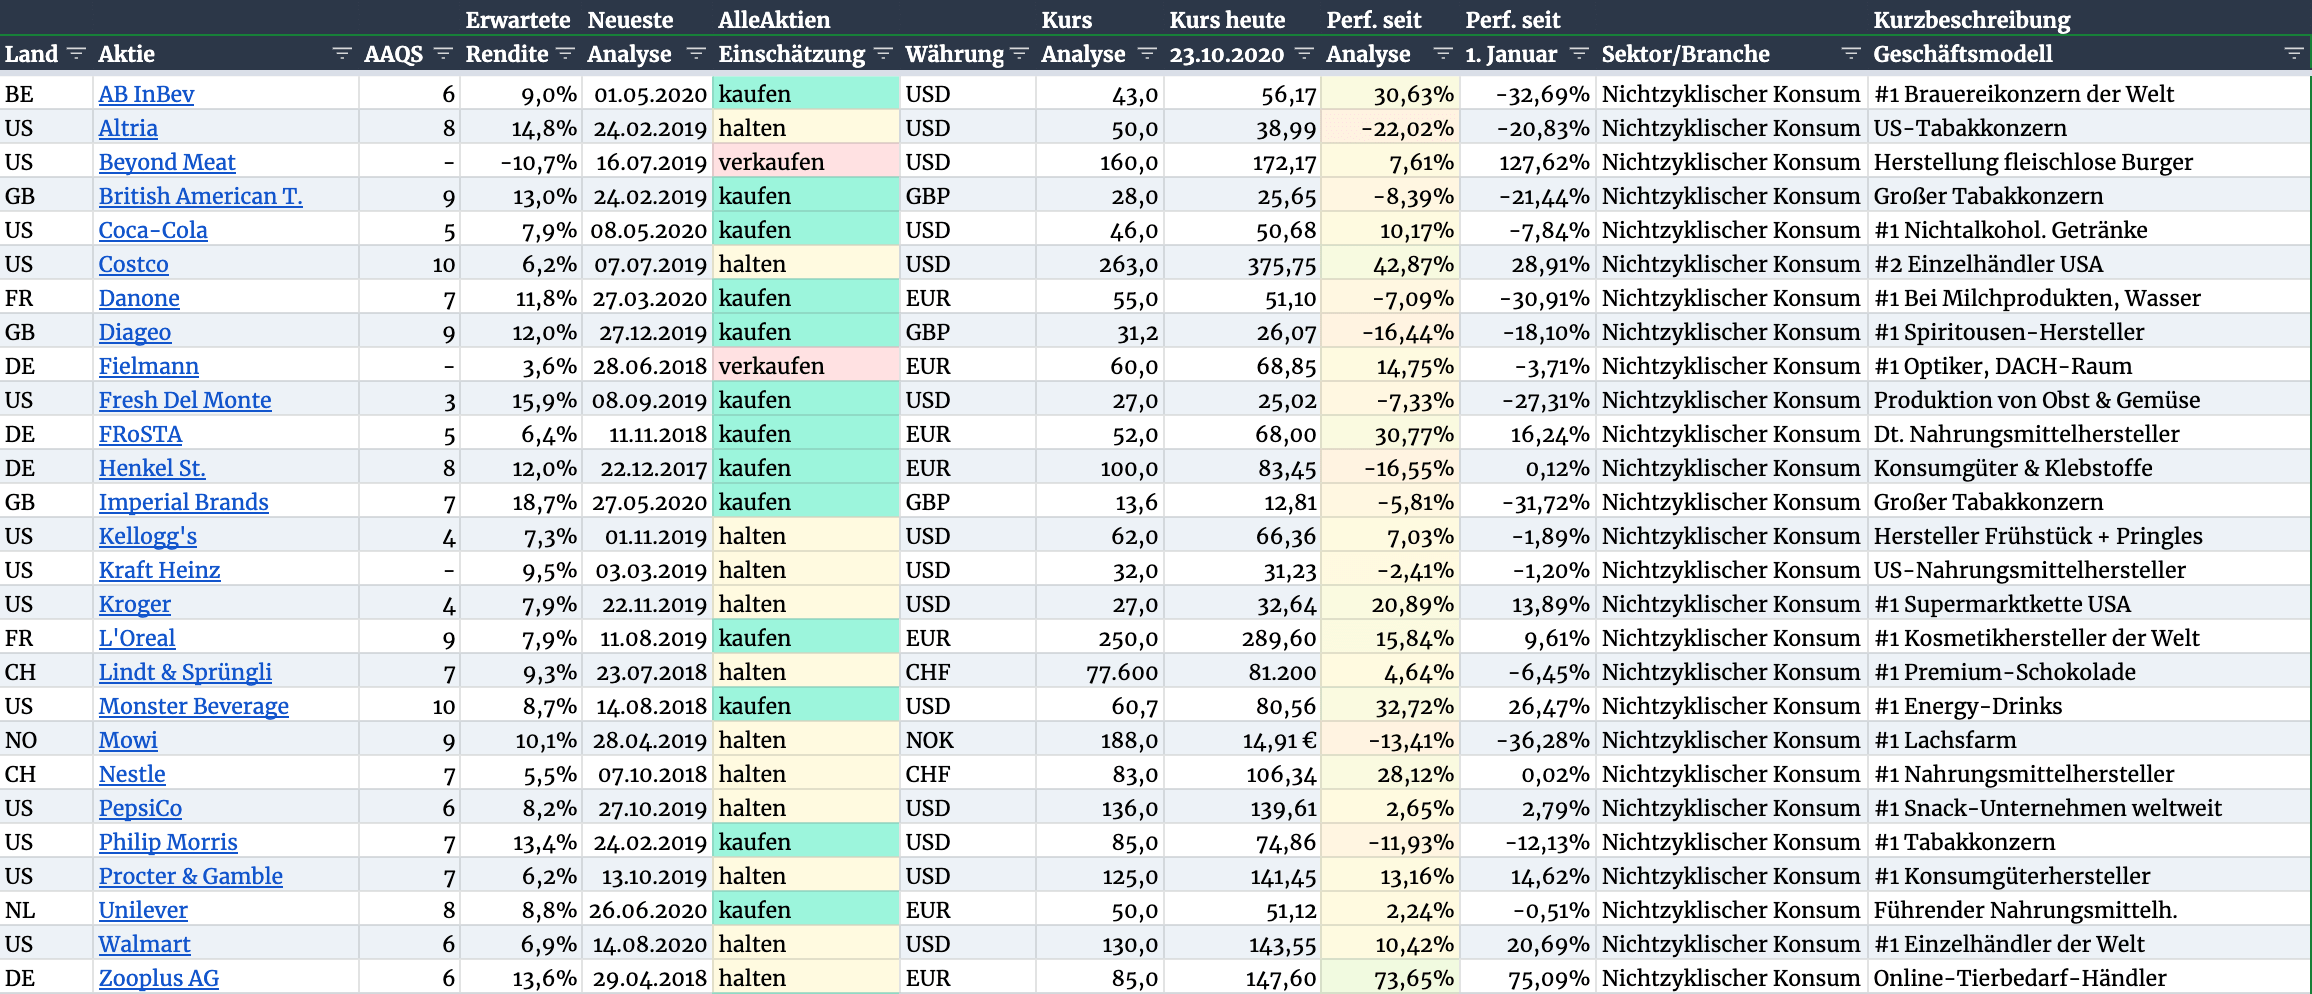Click the Währung column filter icon
Viewport: 2312px width, 994px height.
click(x=1019, y=53)
